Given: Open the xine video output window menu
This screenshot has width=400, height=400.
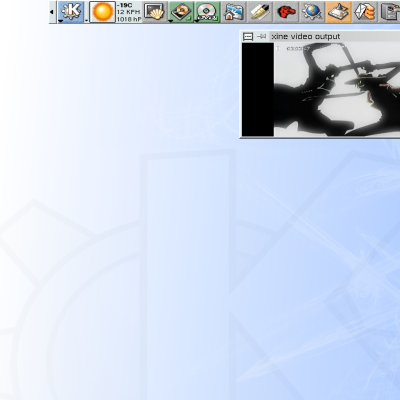Looking at the screenshot, I should (x=248, y=37).
